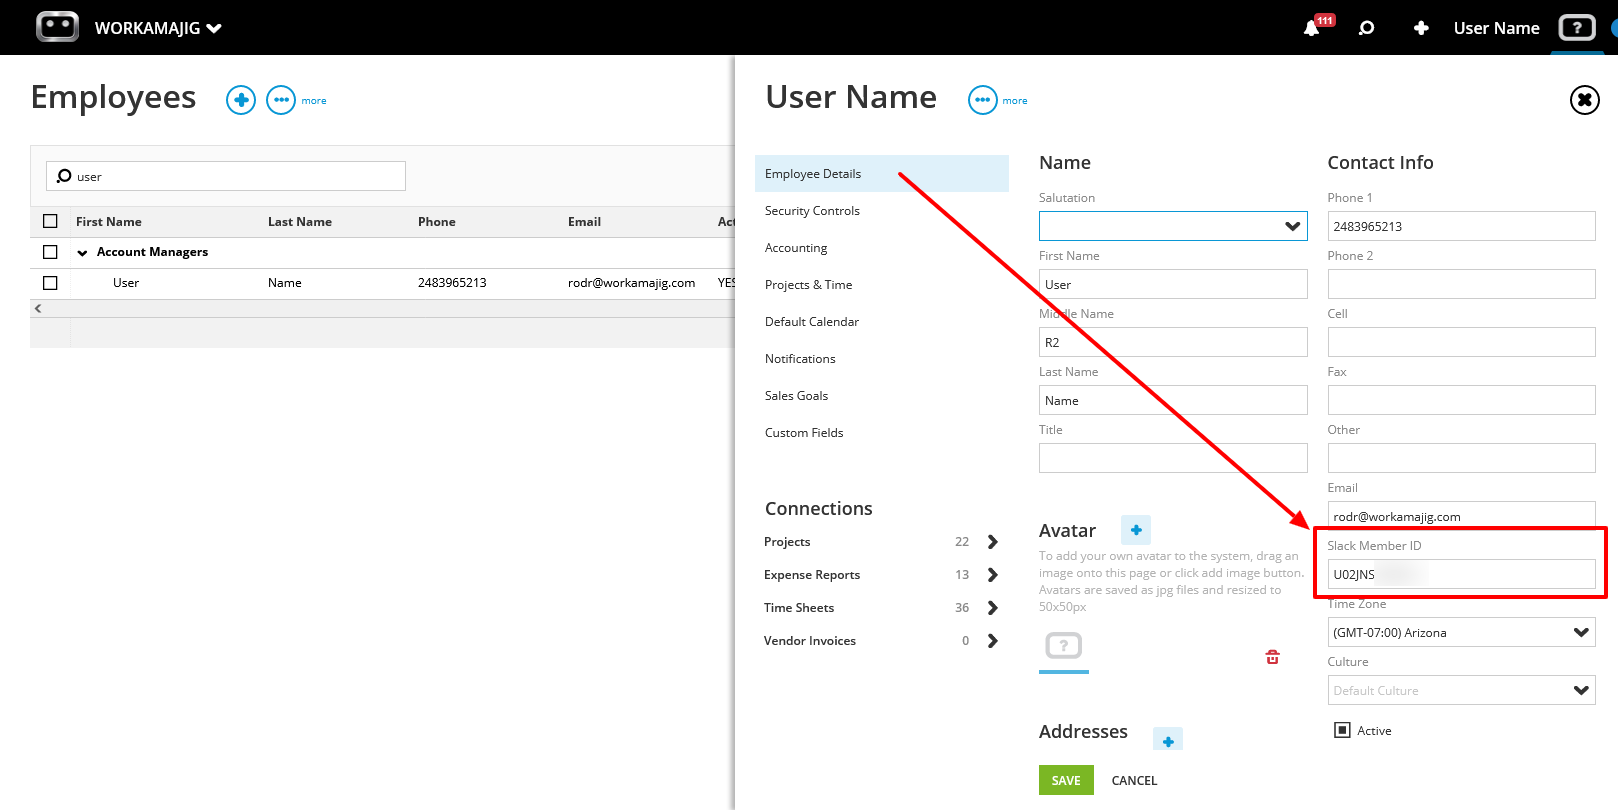Click the Email input field in Contact Info
Screen dimensions: 1618x810
coord(1461,515)
